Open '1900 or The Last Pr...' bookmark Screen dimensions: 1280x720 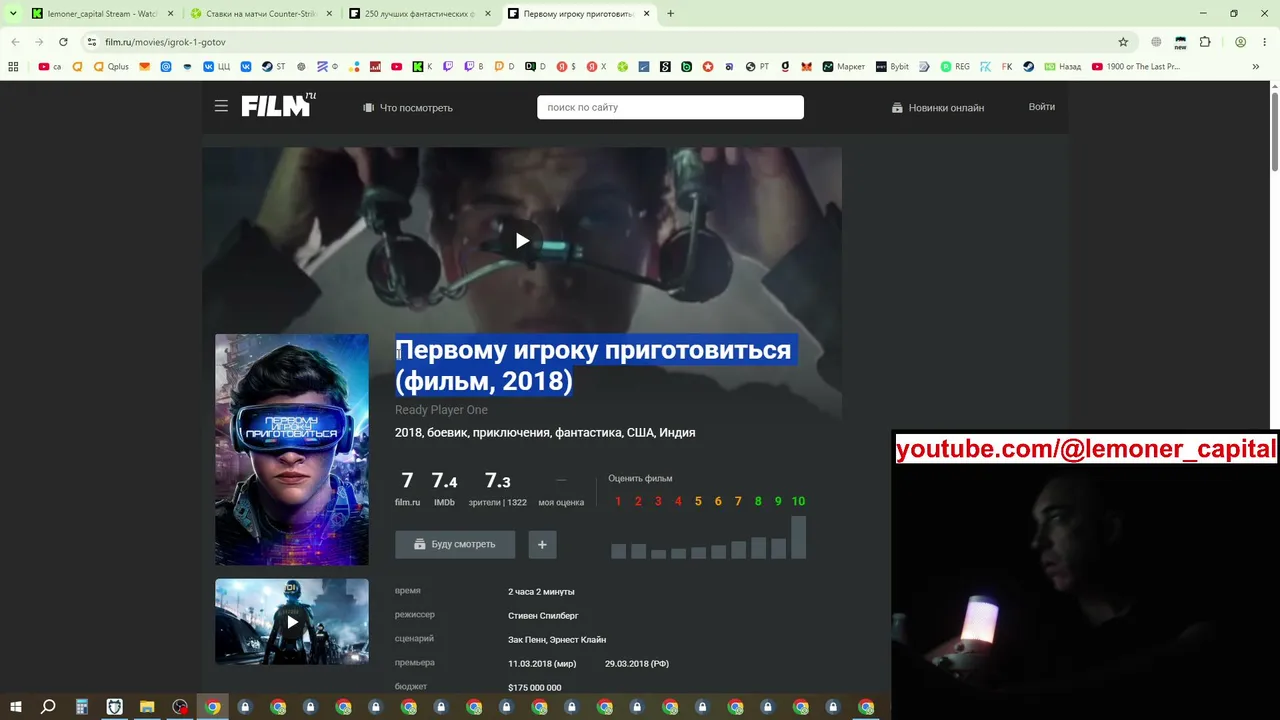pos(1136,67)
